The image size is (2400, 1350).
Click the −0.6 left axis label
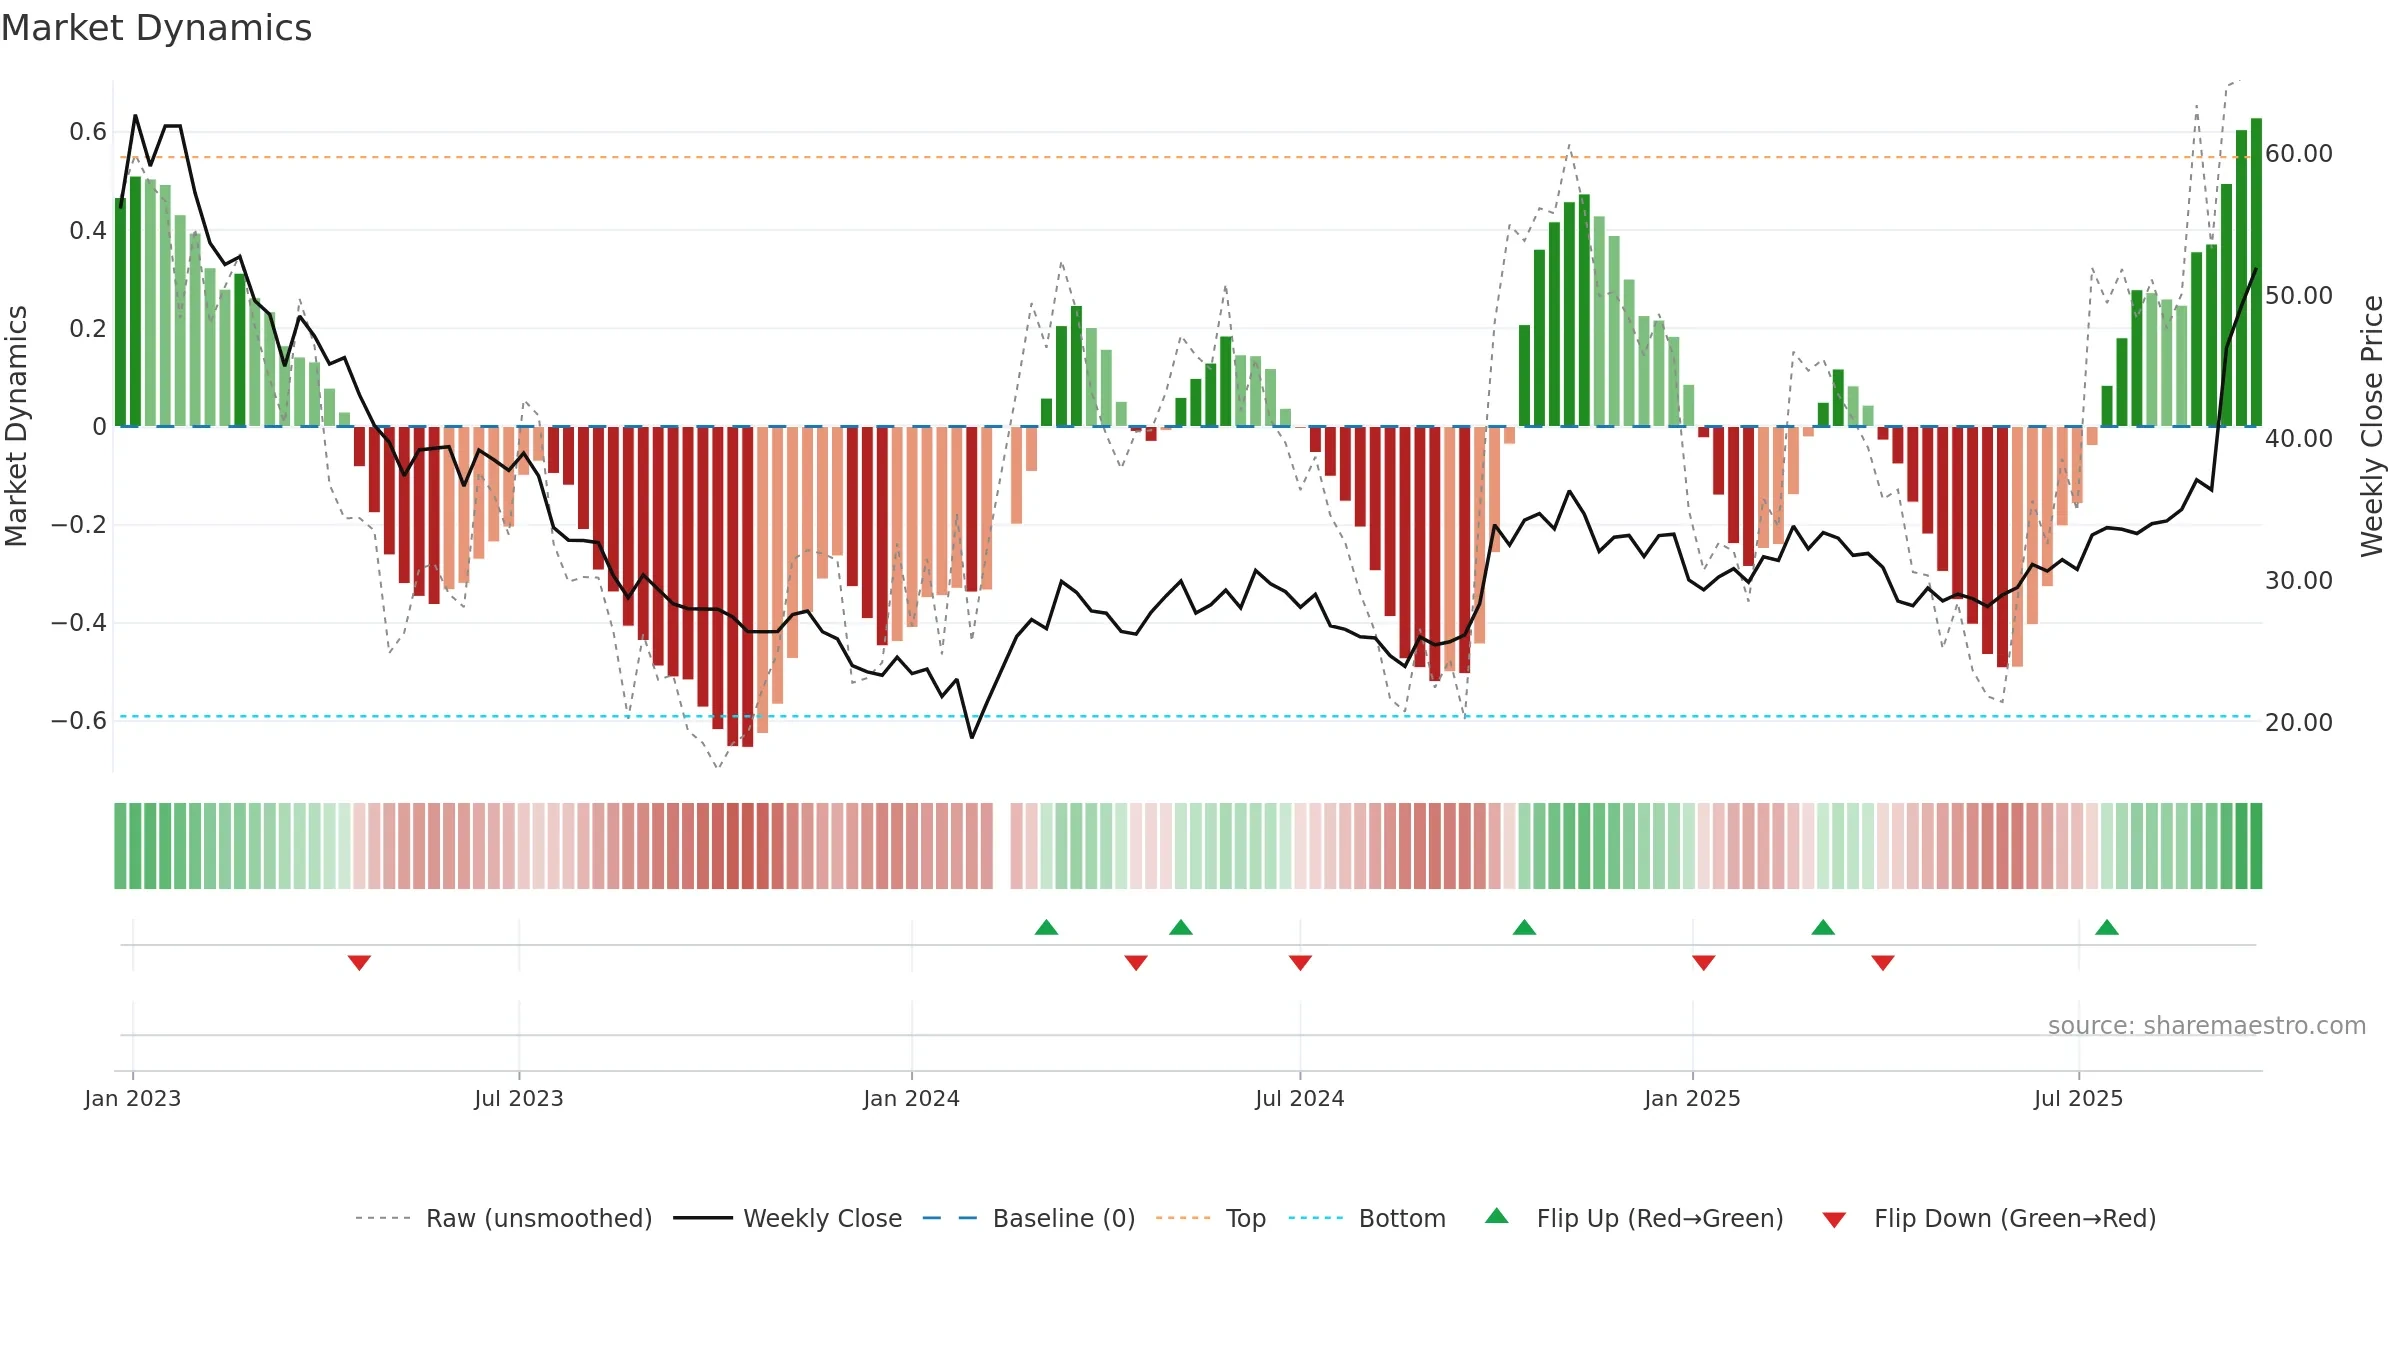point(79,720)
